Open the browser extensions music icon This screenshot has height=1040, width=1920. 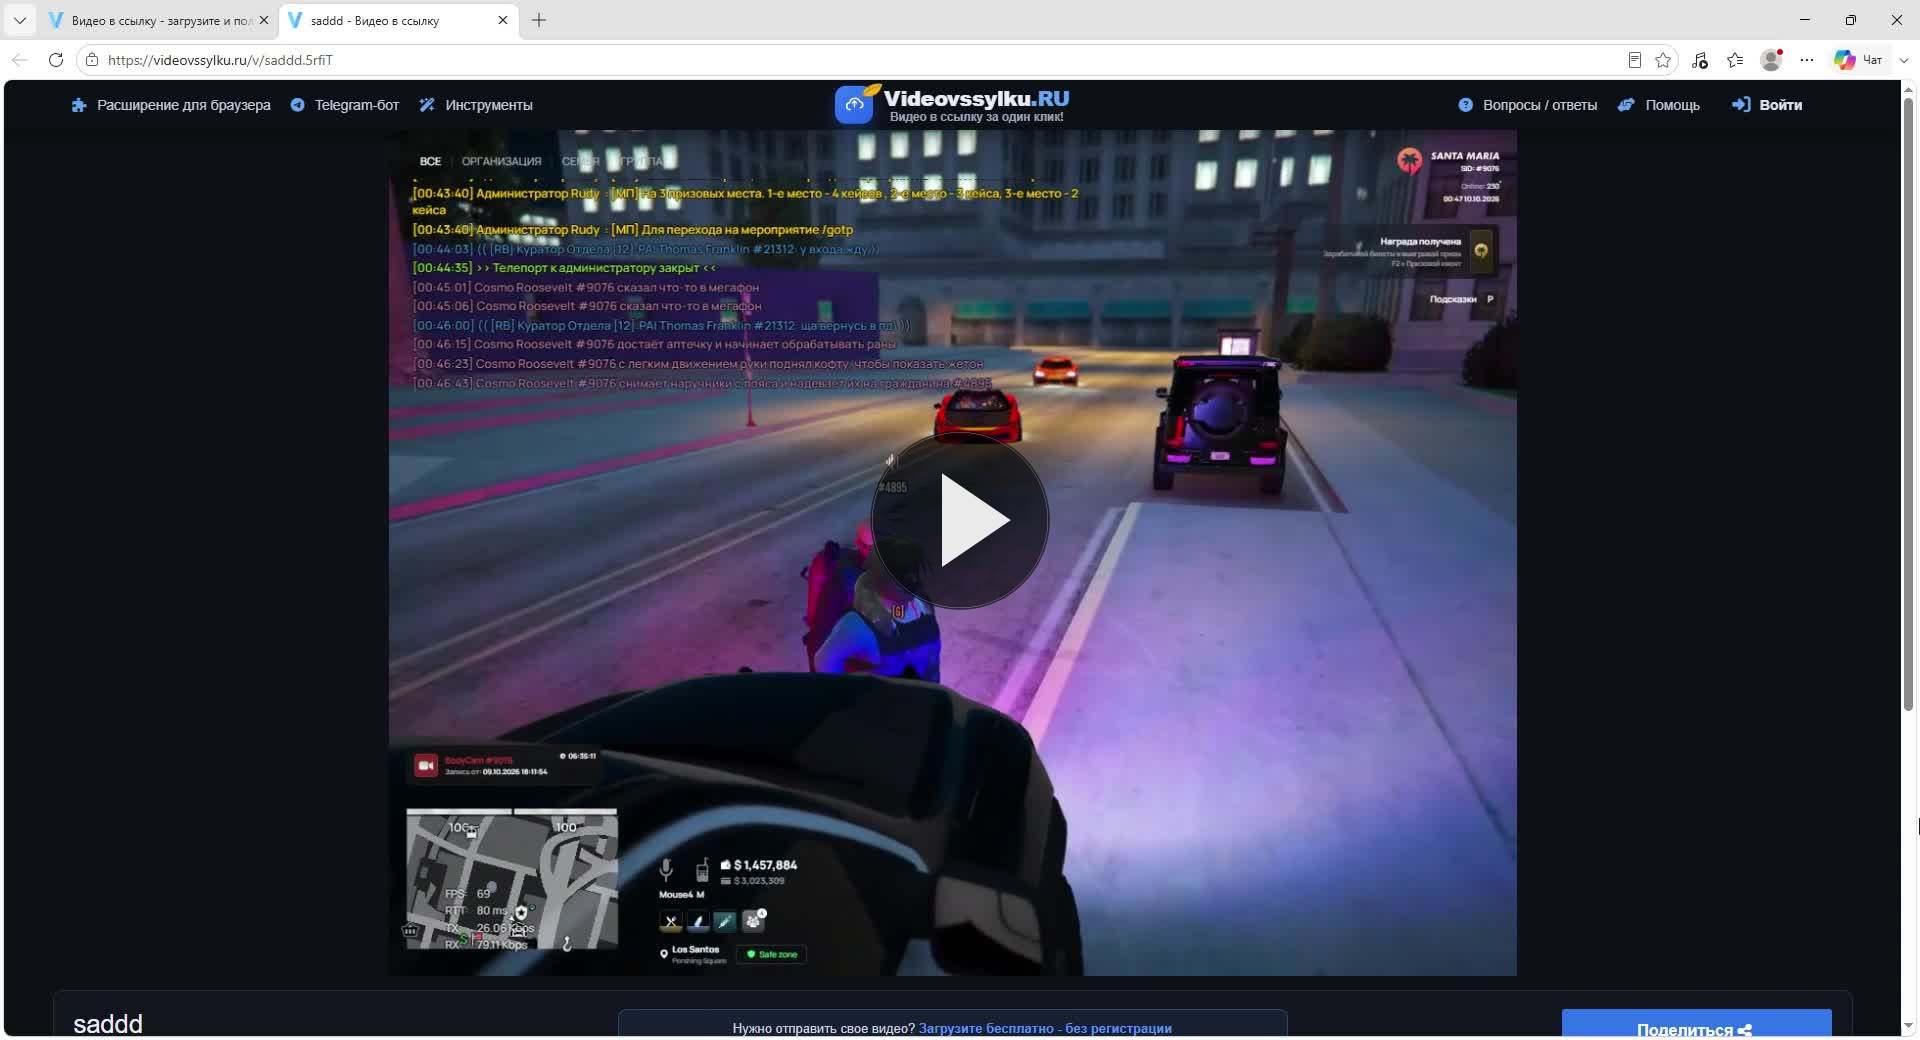pyautogui.click(x=1699, y=60)
